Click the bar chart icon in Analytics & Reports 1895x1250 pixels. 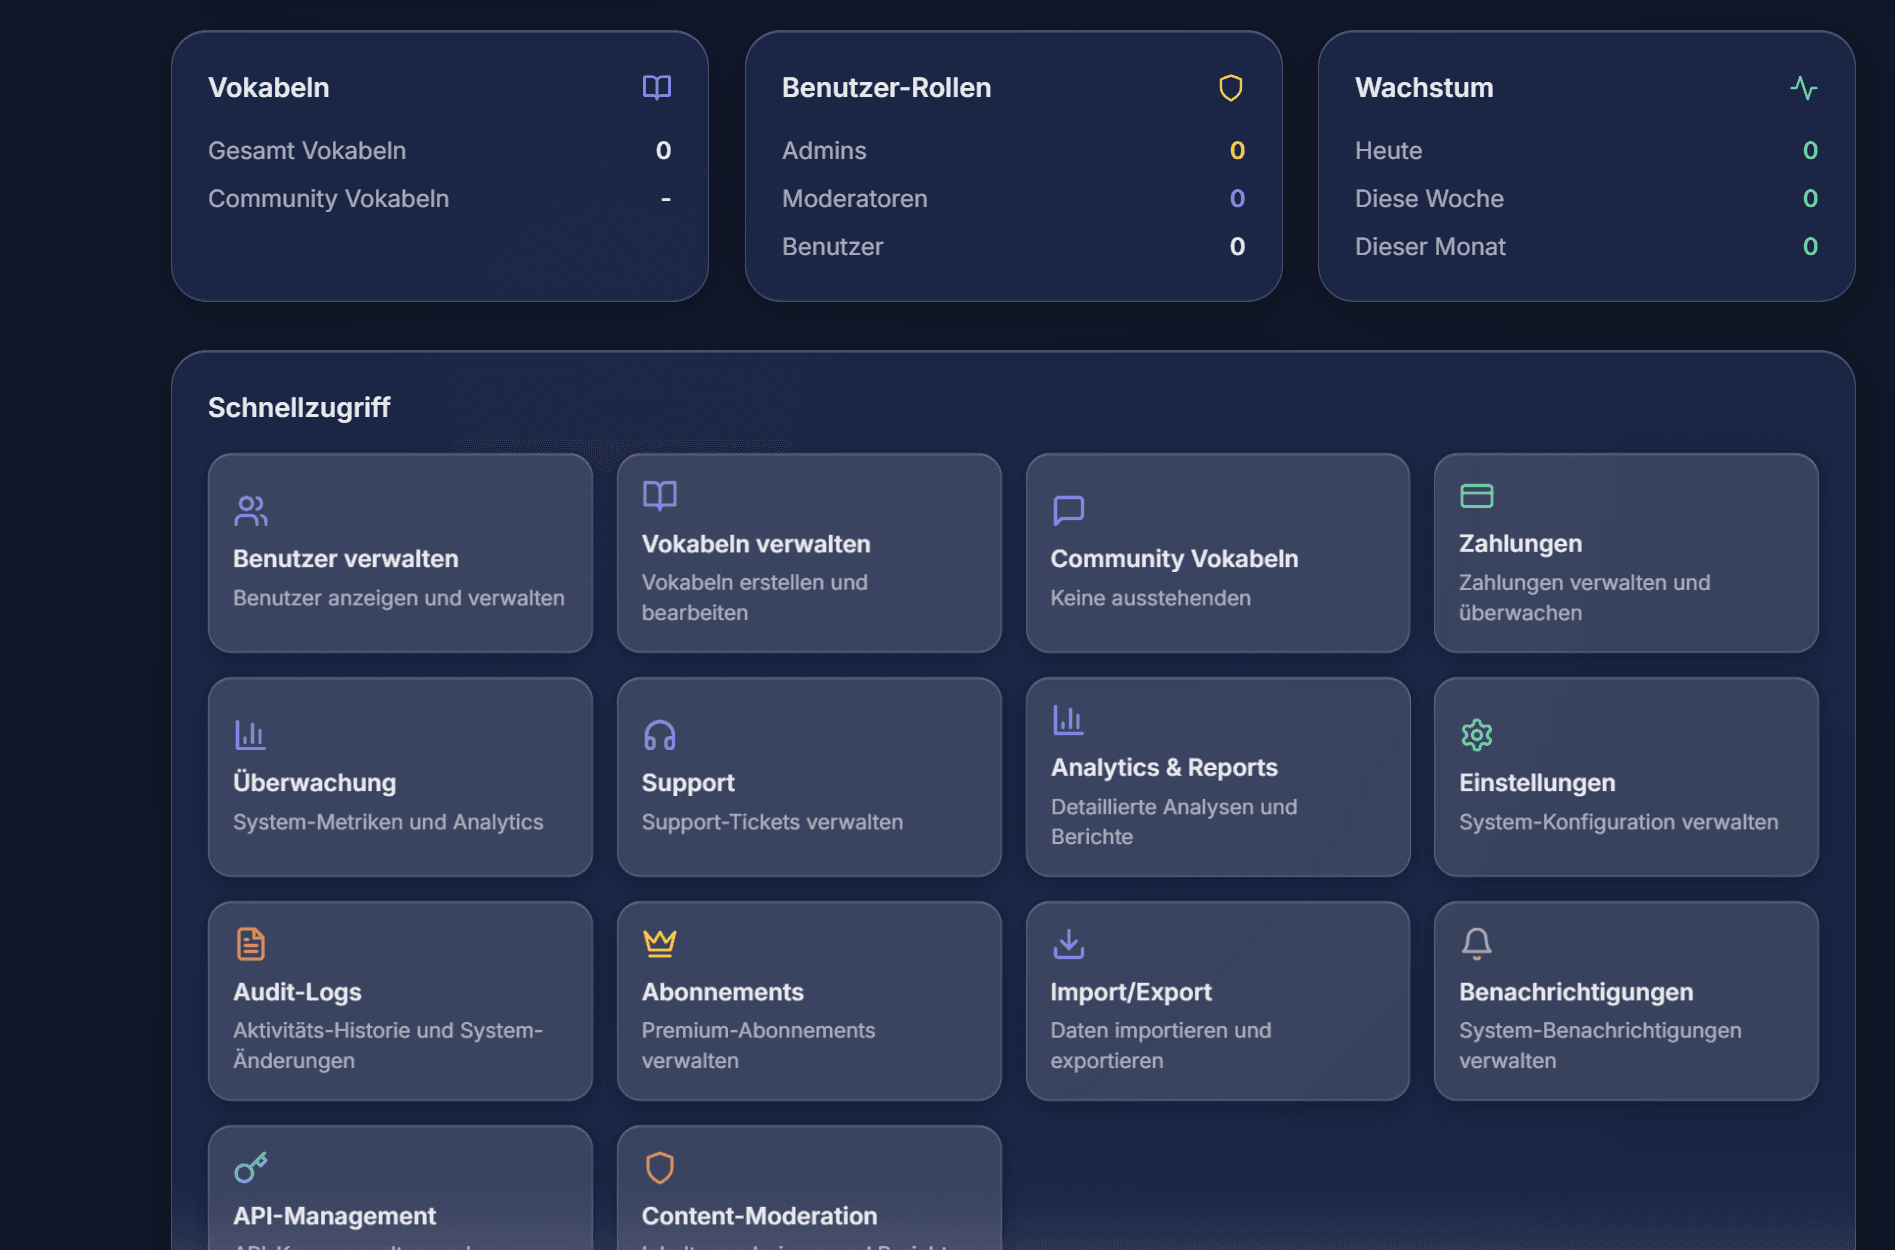click(1068, 720)
